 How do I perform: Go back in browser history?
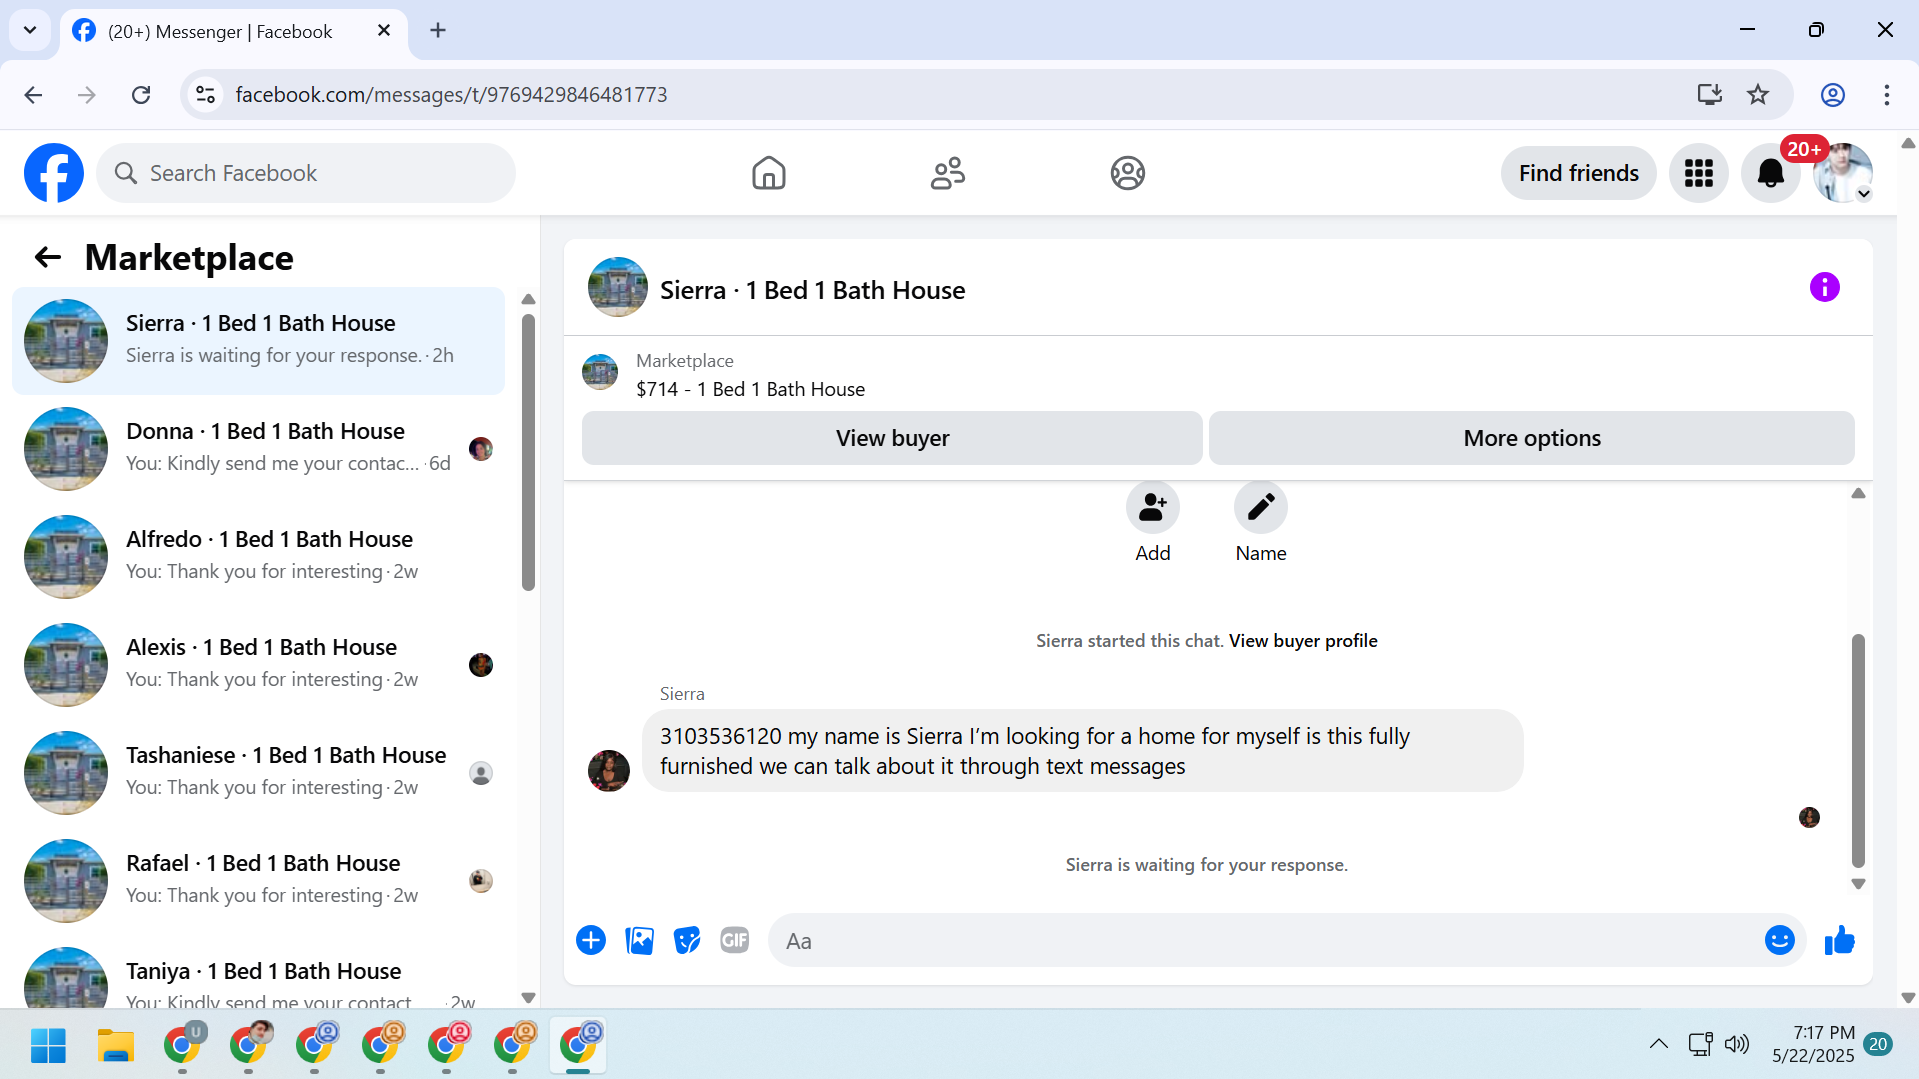tap(33, 95)
